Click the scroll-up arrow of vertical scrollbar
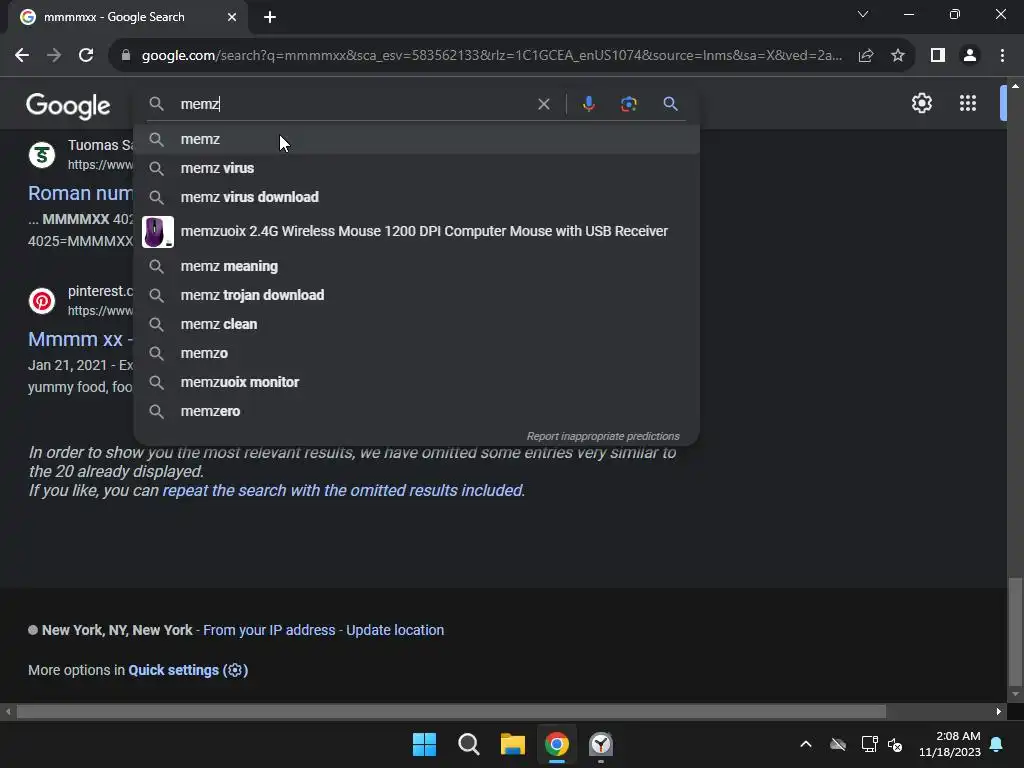The height and width of the screenshot is (768, 1024). pyautogui.click(x=1015, y=86)
